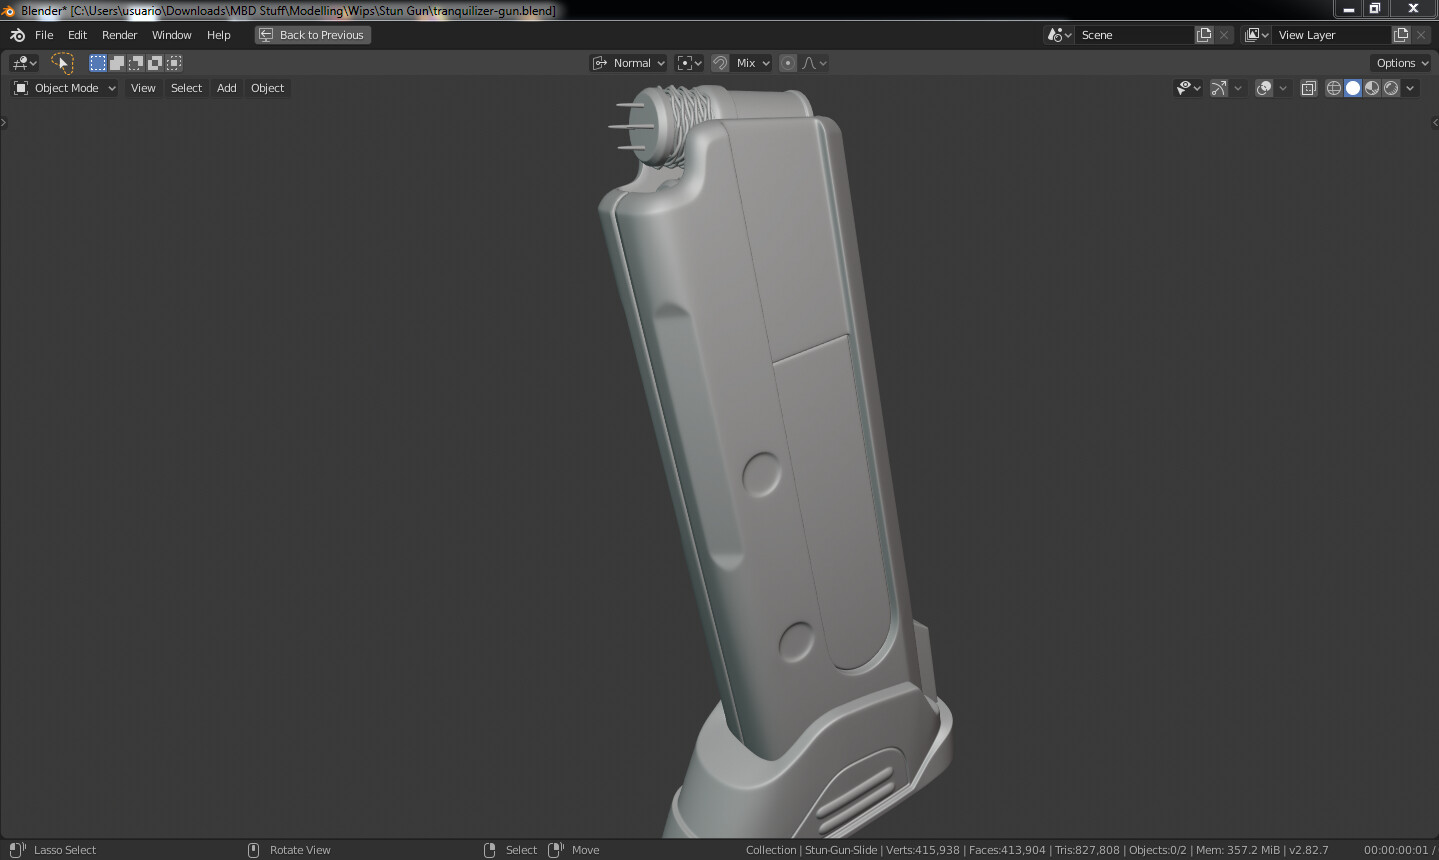
Task: Switch to Rendered viewport shading
Action: (x=1391, y=88)
